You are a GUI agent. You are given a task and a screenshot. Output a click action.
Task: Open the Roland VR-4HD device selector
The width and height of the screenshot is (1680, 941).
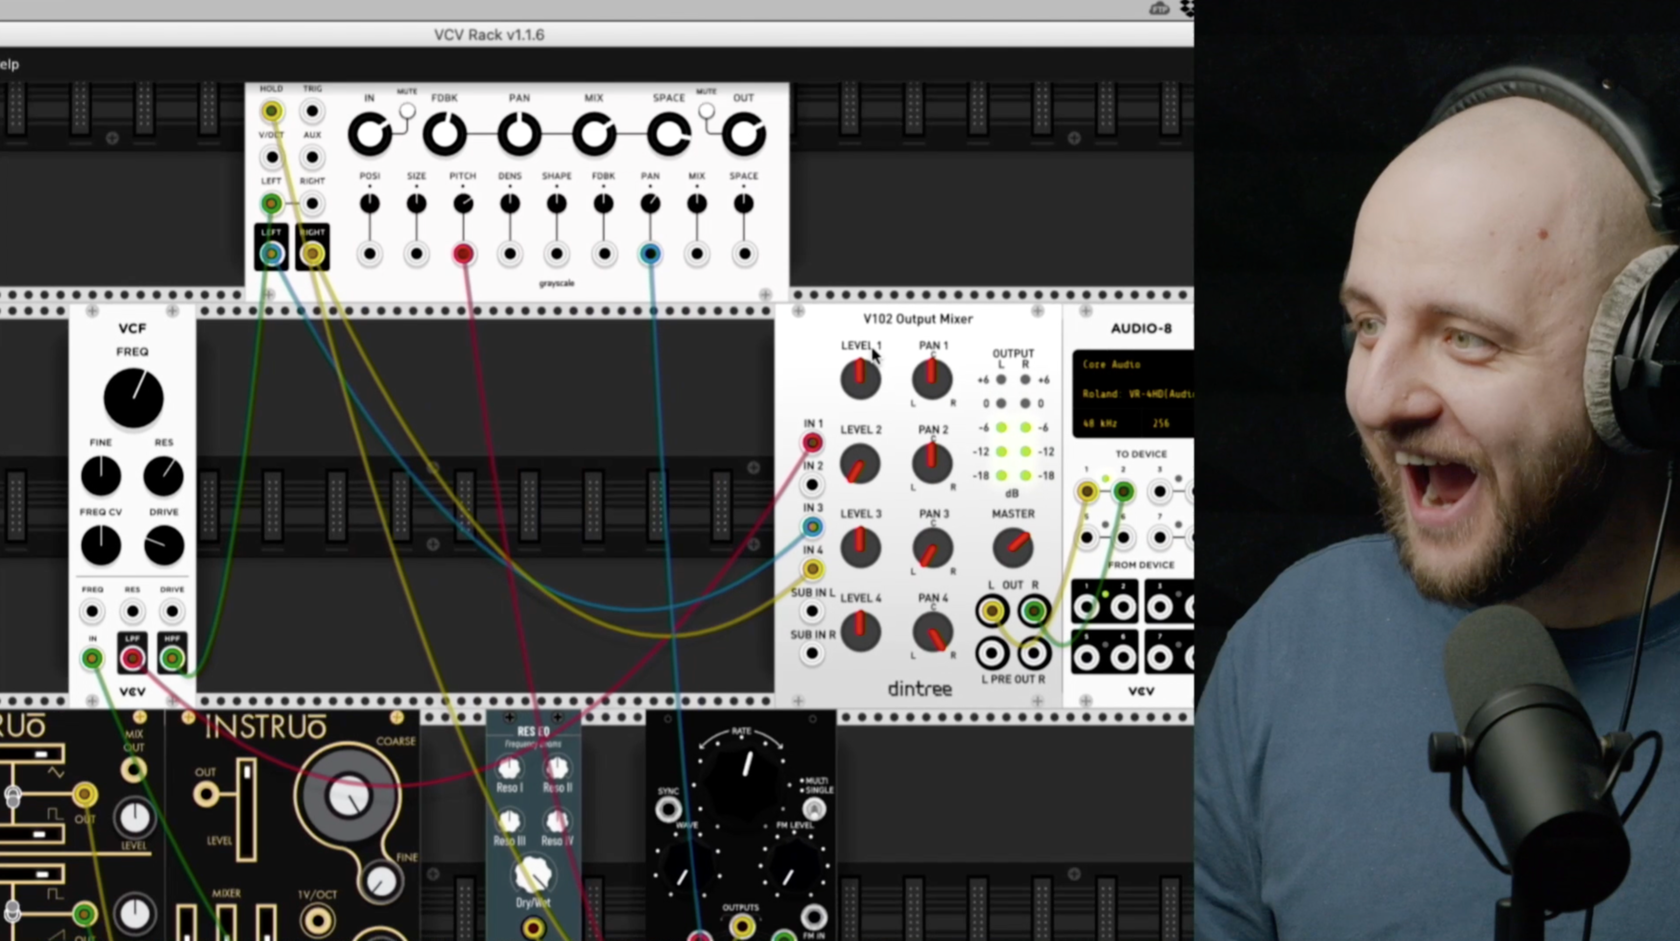pyautogui.click(x=1133, y=394)
